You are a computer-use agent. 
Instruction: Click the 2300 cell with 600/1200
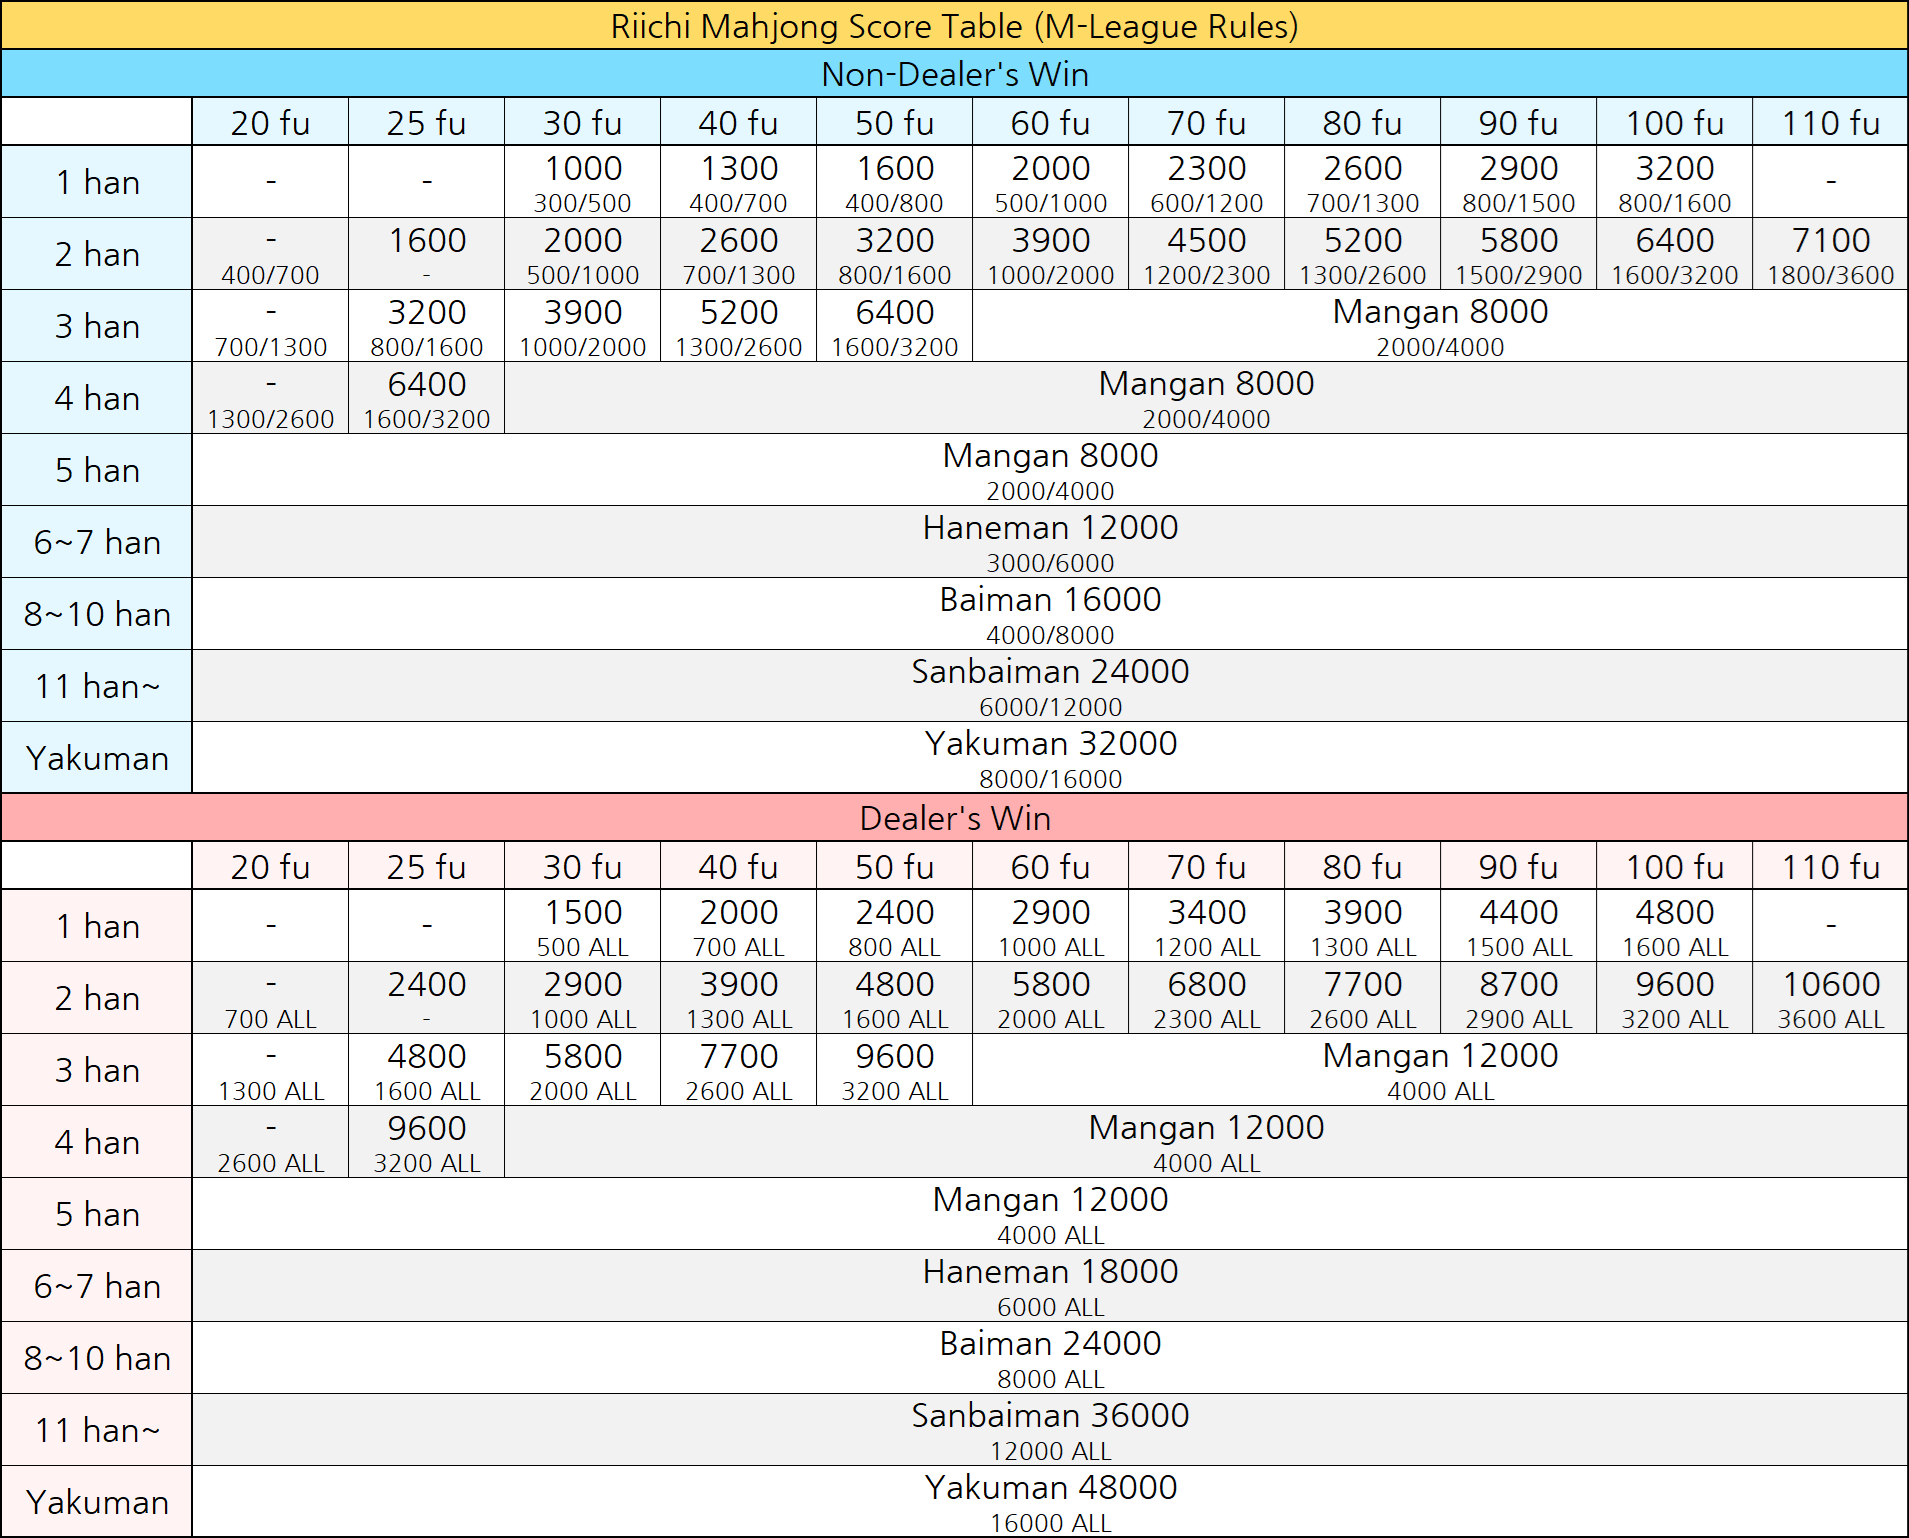(x=1206, y=182)
